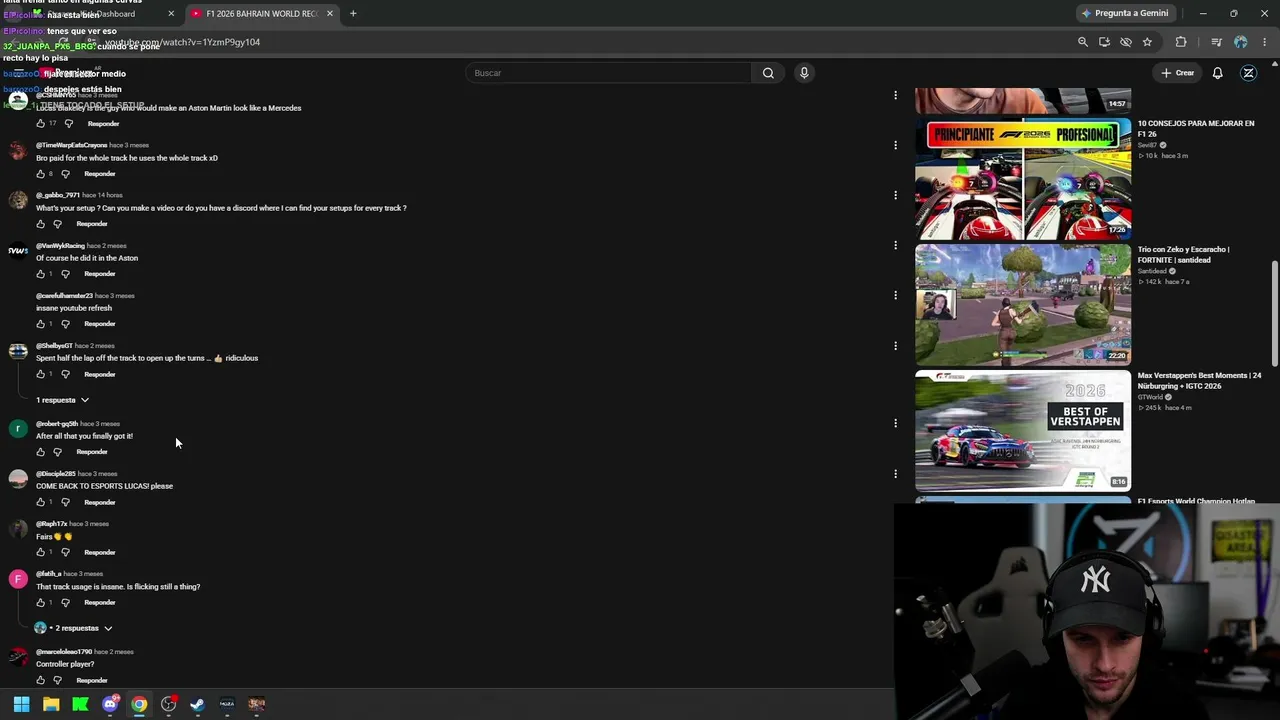Screen dimensions: 1280x720
Task: Reply to the 'Controller player?' comment
Action: click(92, 680)
